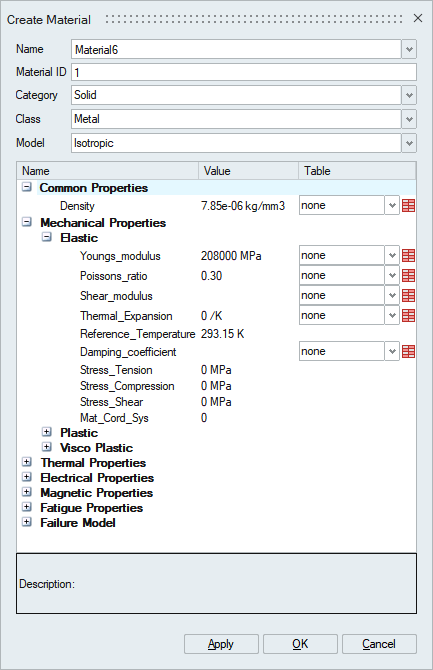Open the Poissons_ratio table editor icon

pyautogui.click(x=409, y=276)
